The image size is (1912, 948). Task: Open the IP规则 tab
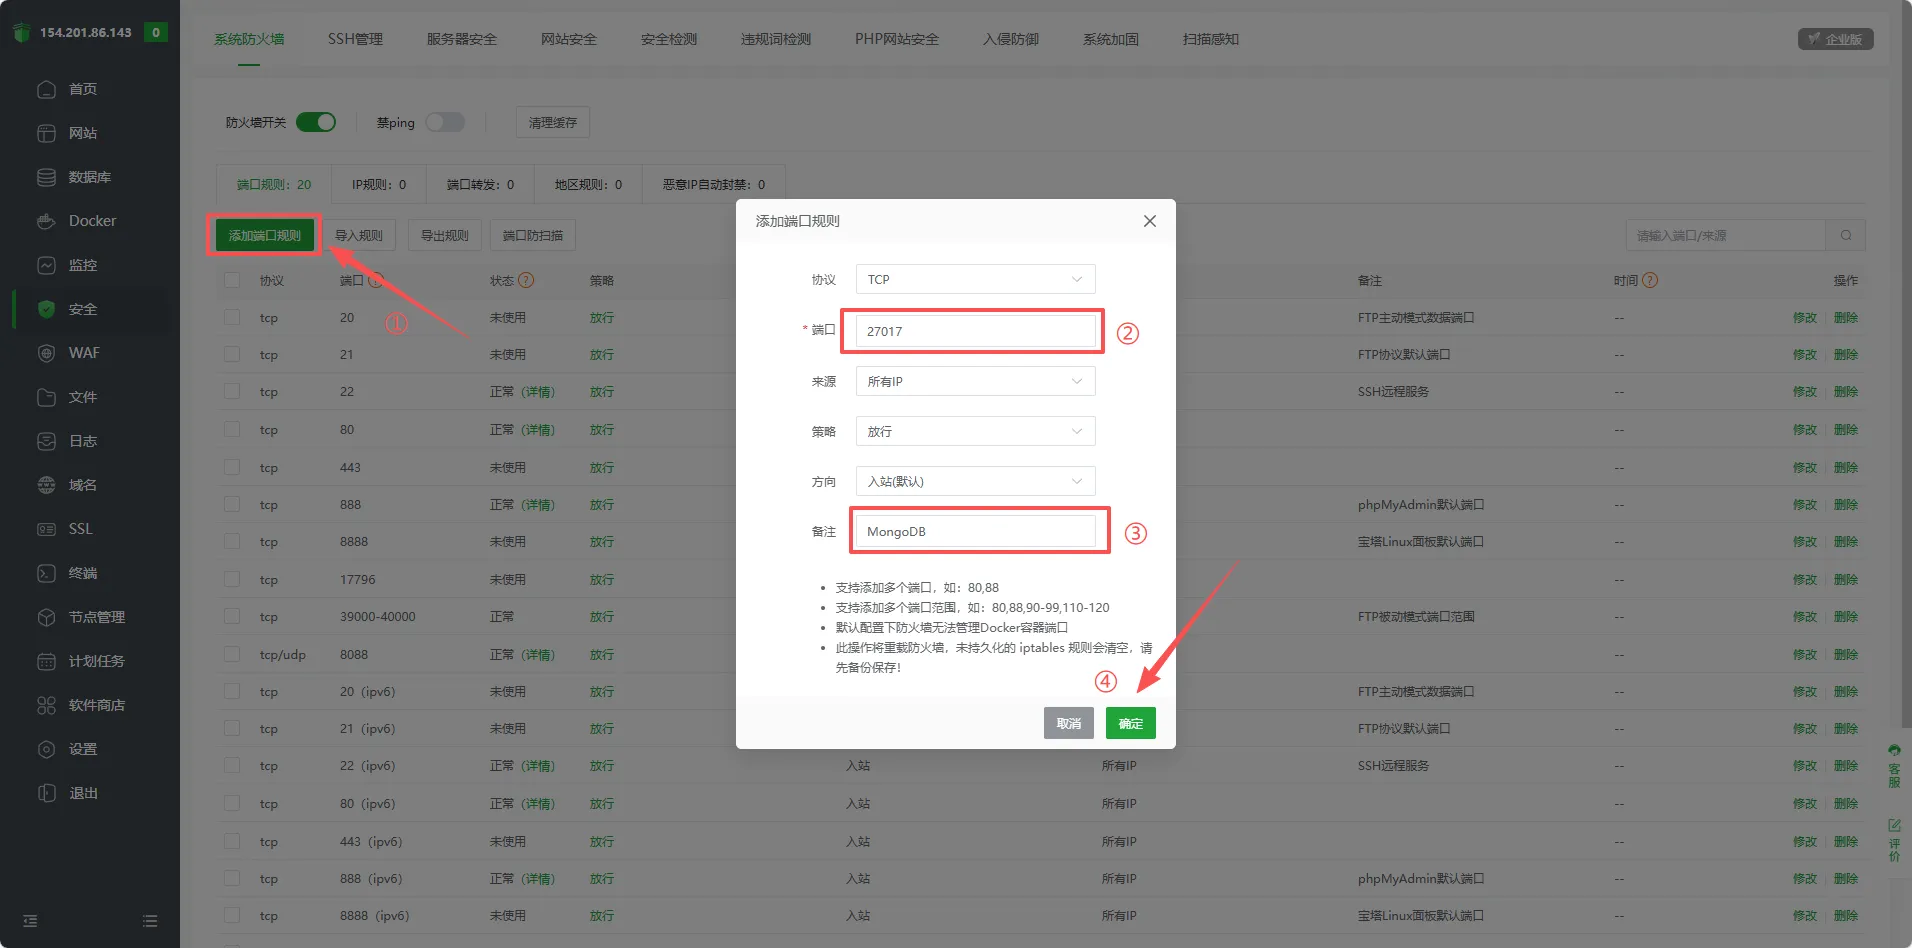[378, 185]
